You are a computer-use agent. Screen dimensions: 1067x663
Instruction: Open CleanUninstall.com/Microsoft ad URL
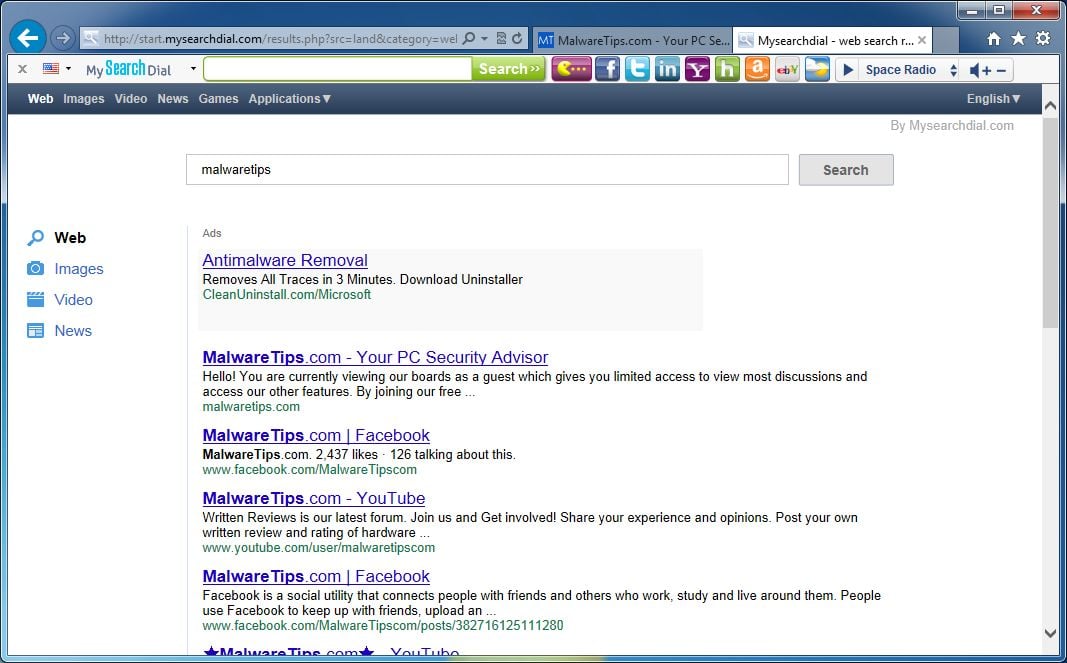click(286, 295)
